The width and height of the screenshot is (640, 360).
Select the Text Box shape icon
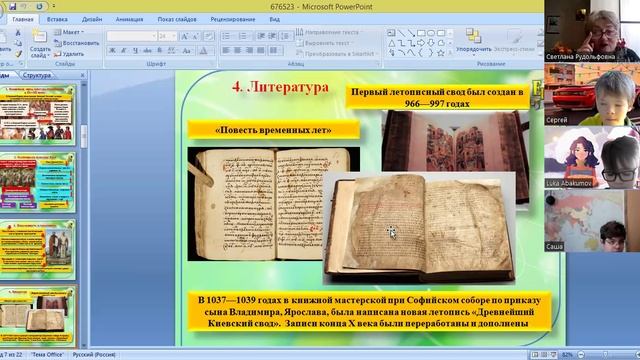click(x=391, y=33)
